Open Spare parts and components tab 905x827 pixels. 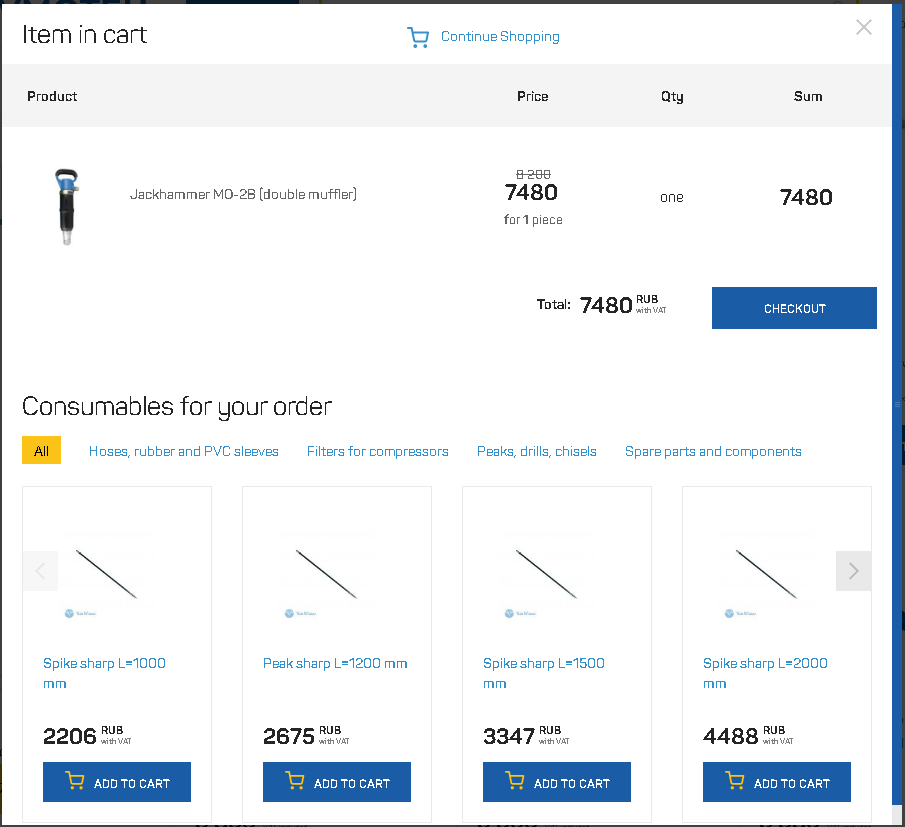click(713, 451)
